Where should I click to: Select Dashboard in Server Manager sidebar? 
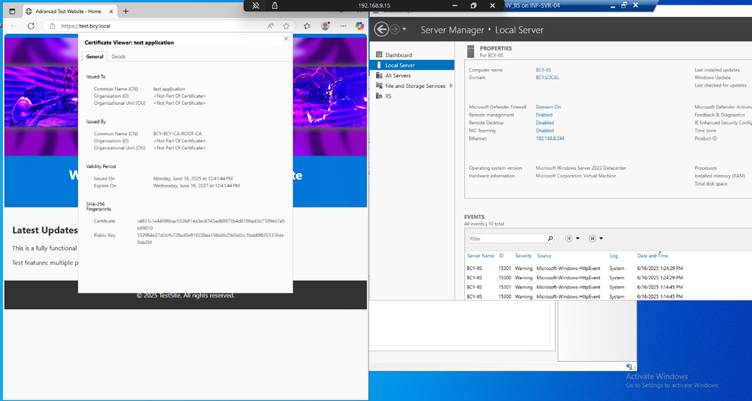point(398,54)
